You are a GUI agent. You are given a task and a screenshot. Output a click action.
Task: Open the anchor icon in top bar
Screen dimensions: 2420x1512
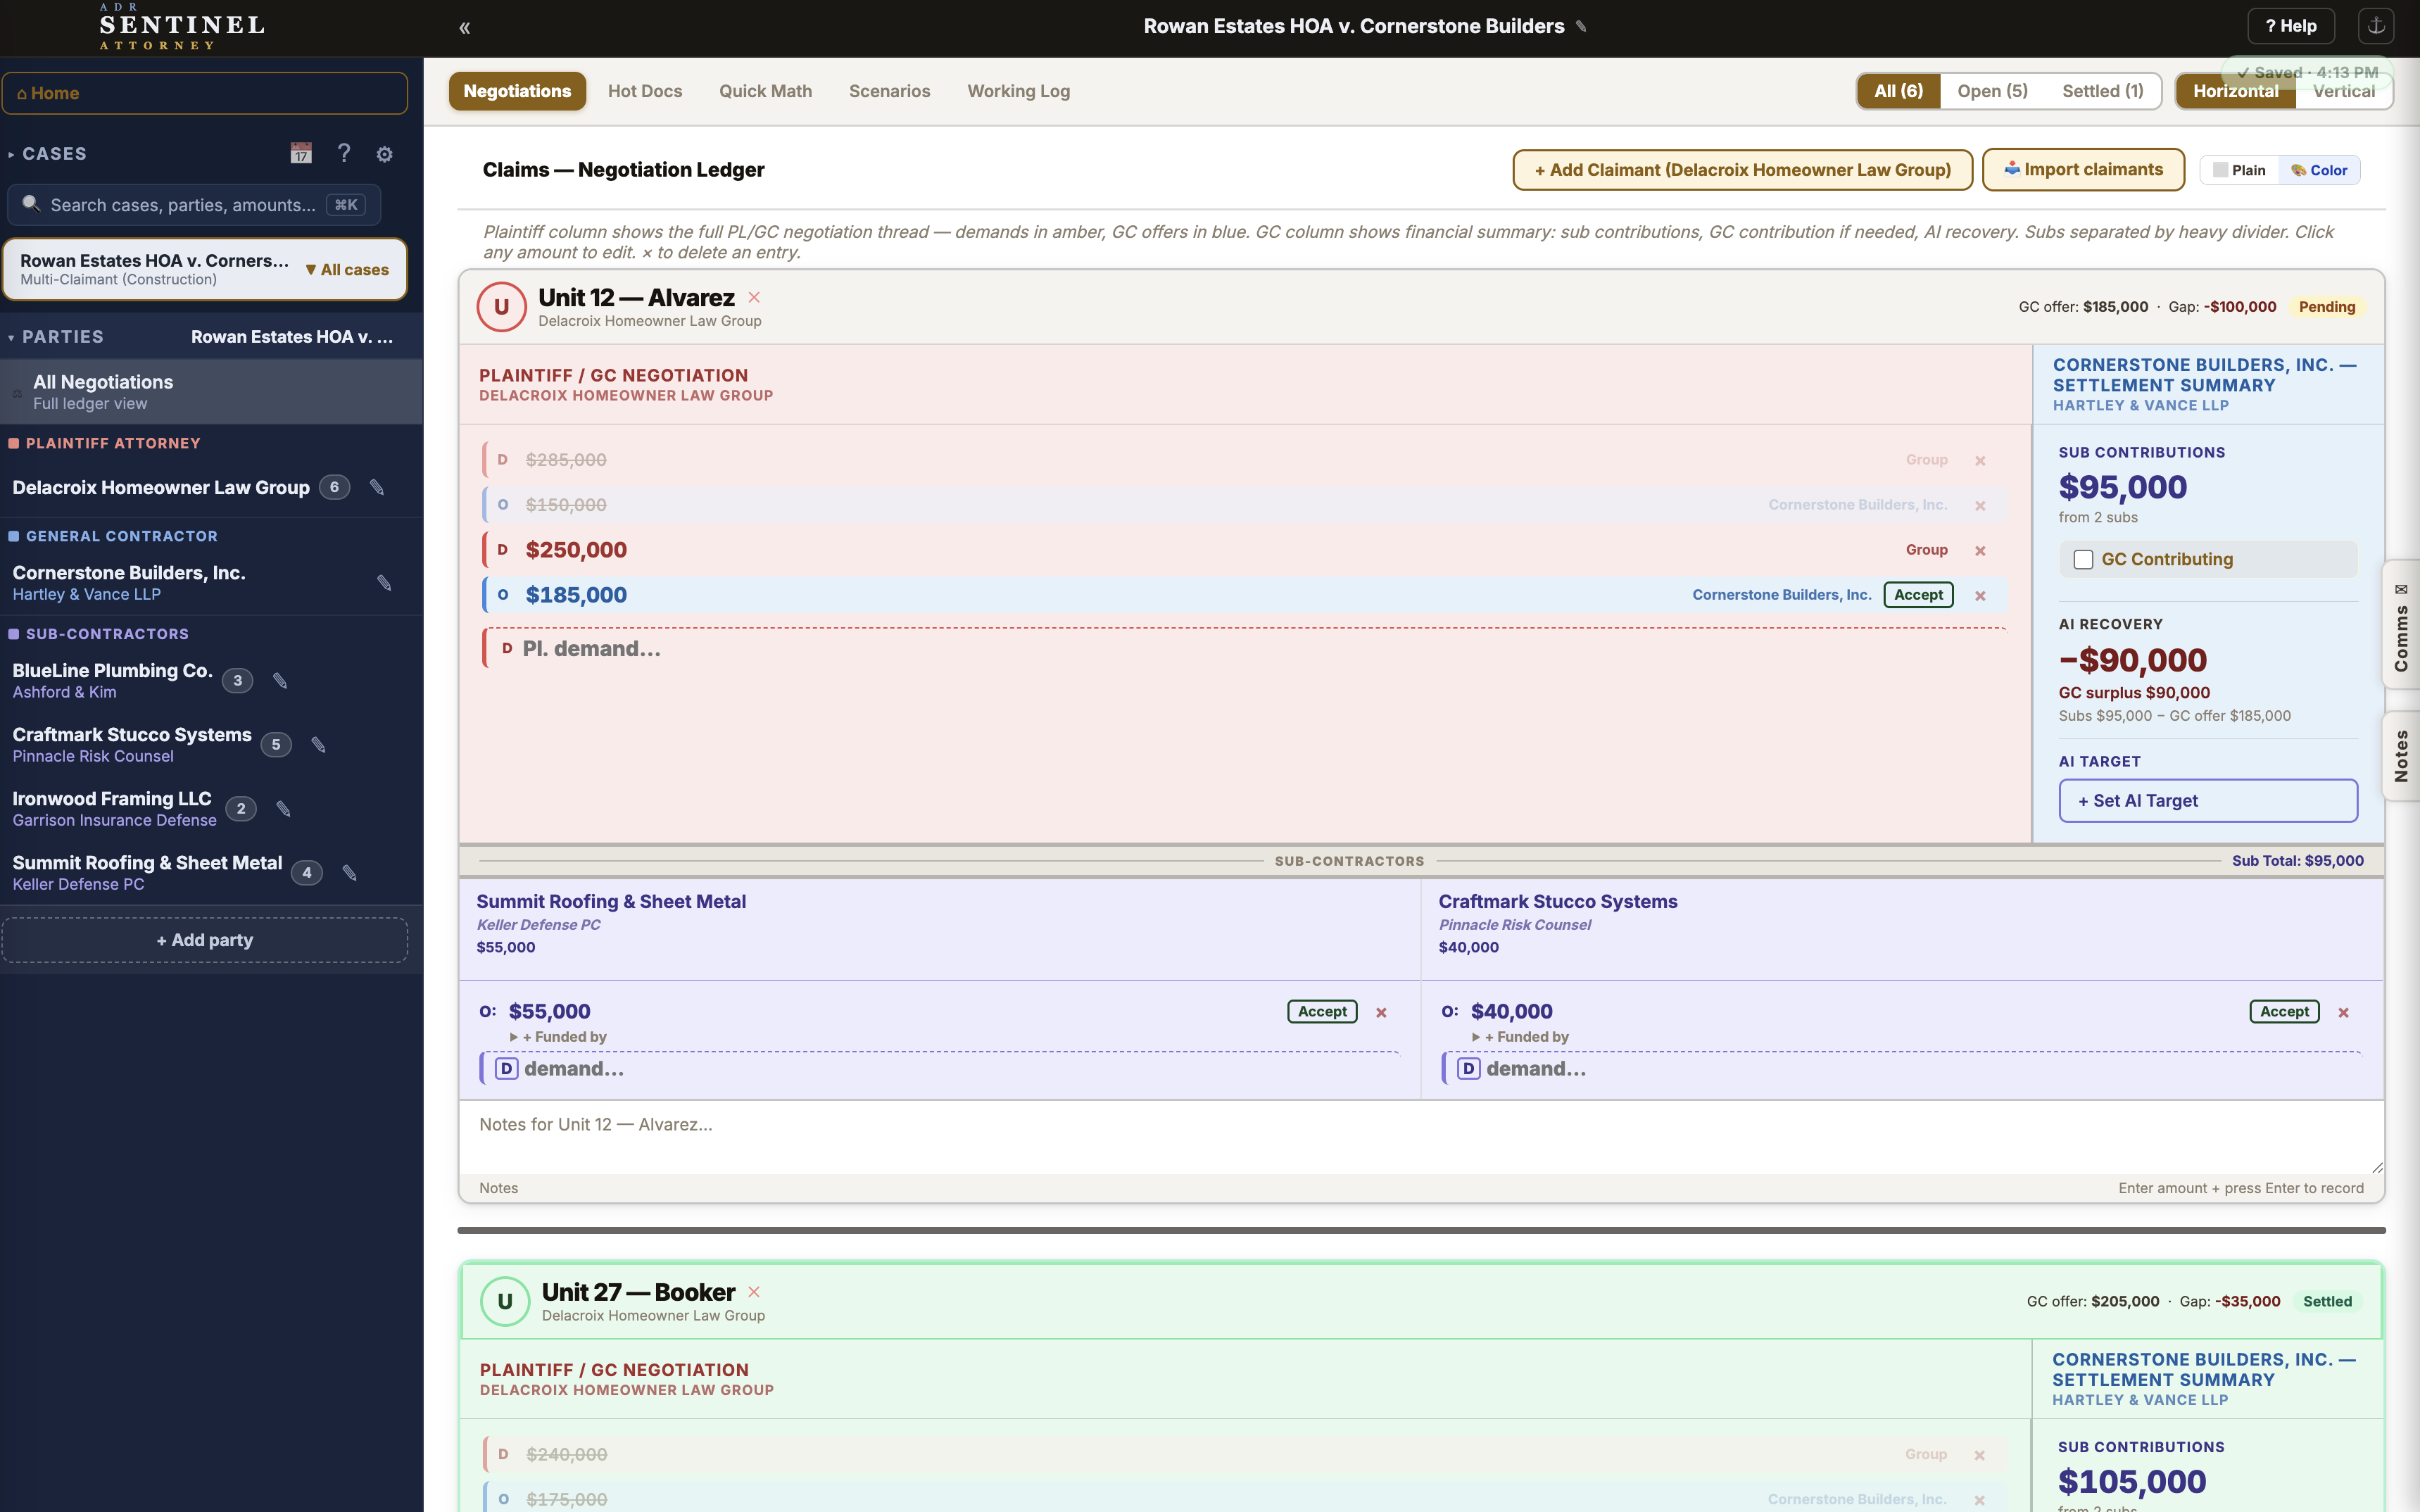pyautogui.click(x=2376, y=26)
